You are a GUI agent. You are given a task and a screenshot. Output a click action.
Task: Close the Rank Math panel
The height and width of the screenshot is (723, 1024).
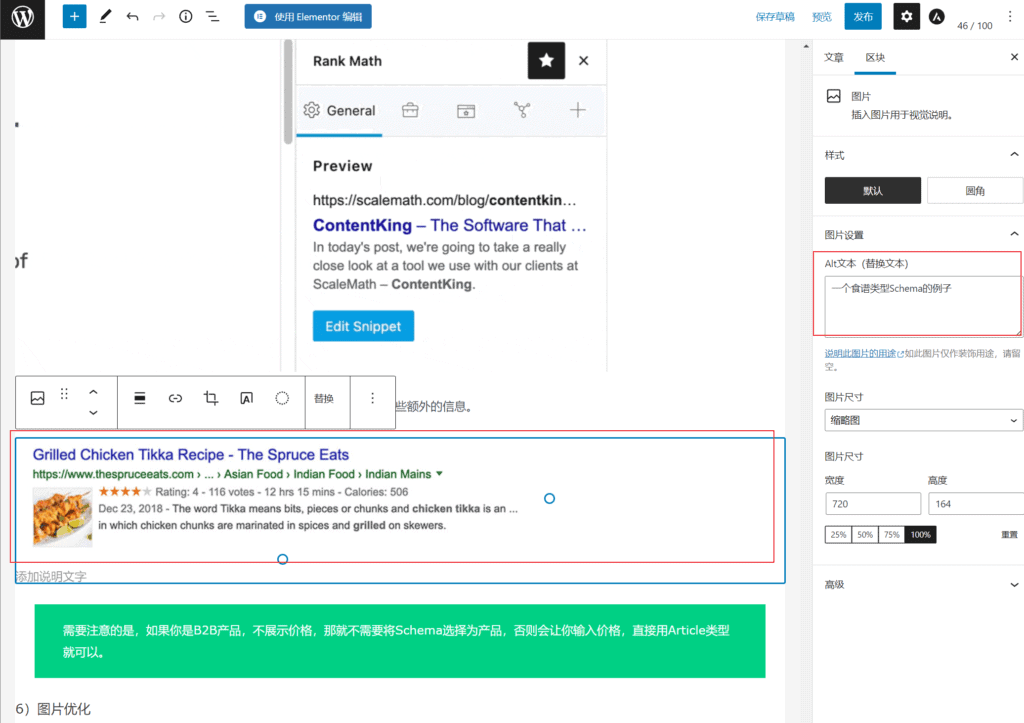point(583,61)
